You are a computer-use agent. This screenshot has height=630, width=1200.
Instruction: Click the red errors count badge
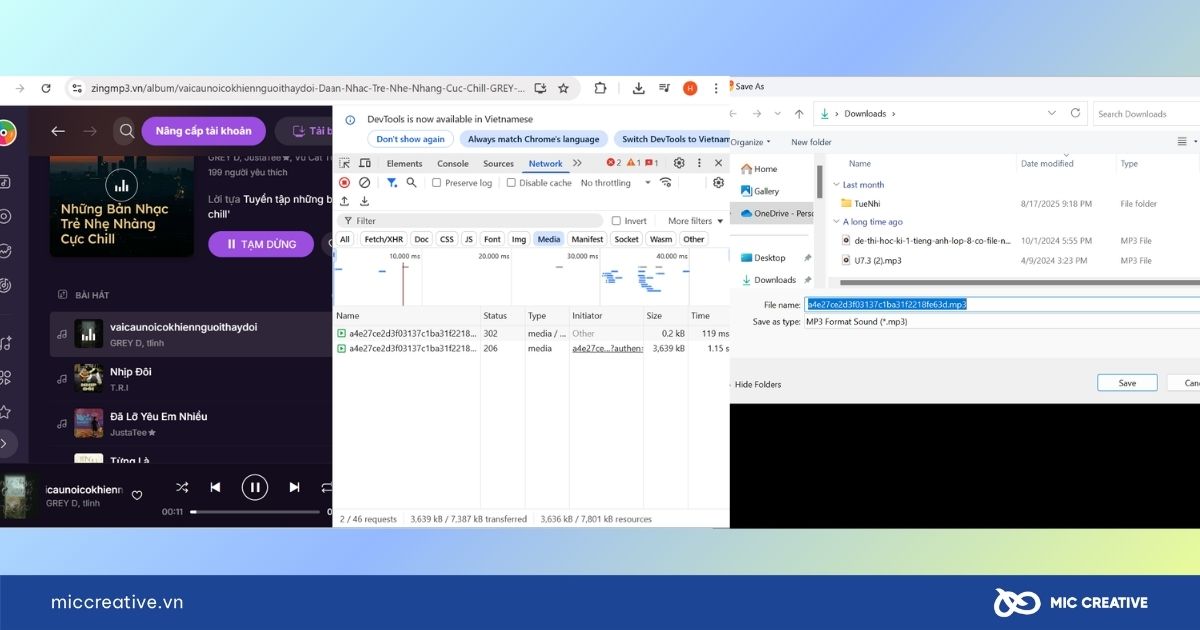point(614,163)
